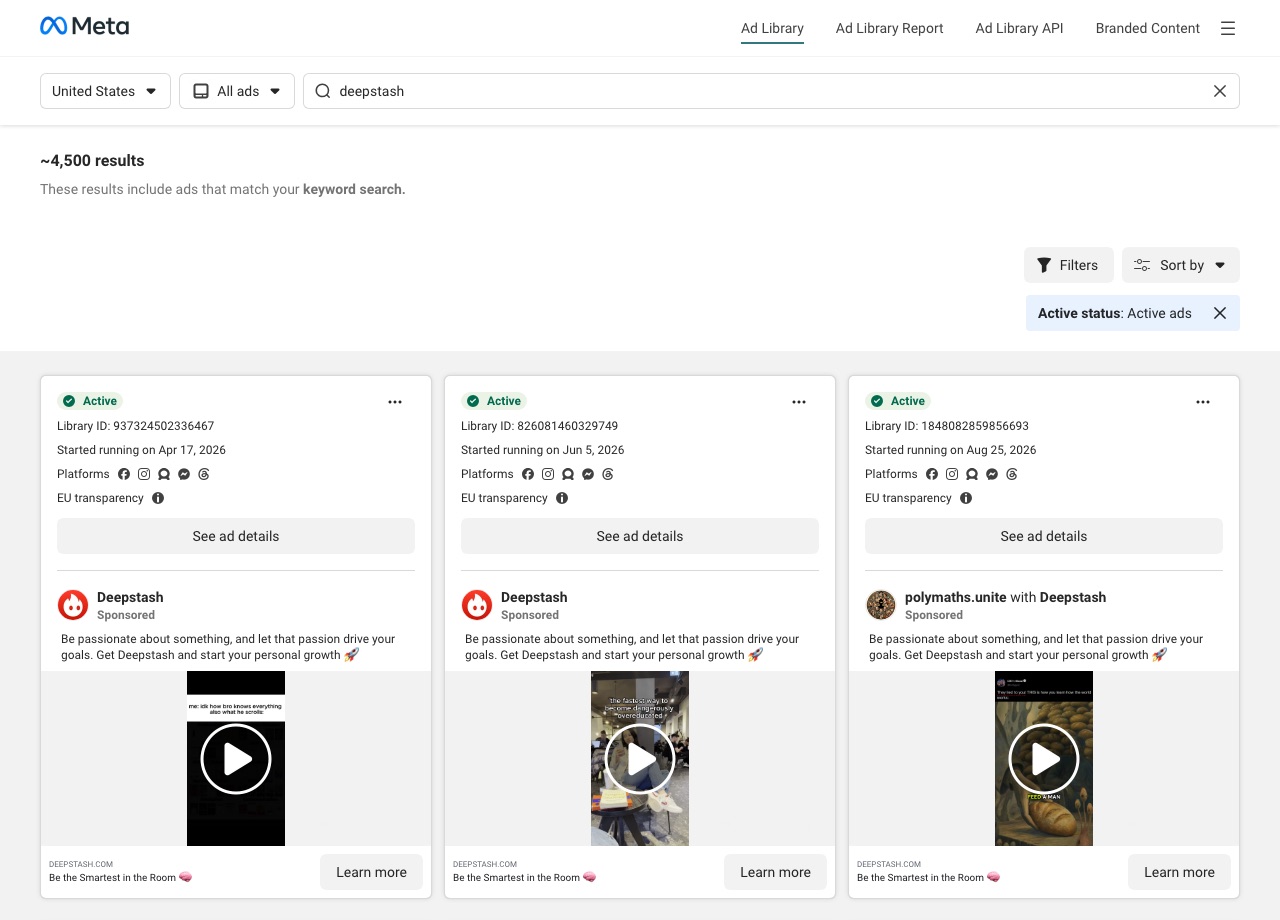The height and width of the screenshot is (920, 1280).
Task: See ad details for ad 937324502336467
Action: tap(236, 536)
